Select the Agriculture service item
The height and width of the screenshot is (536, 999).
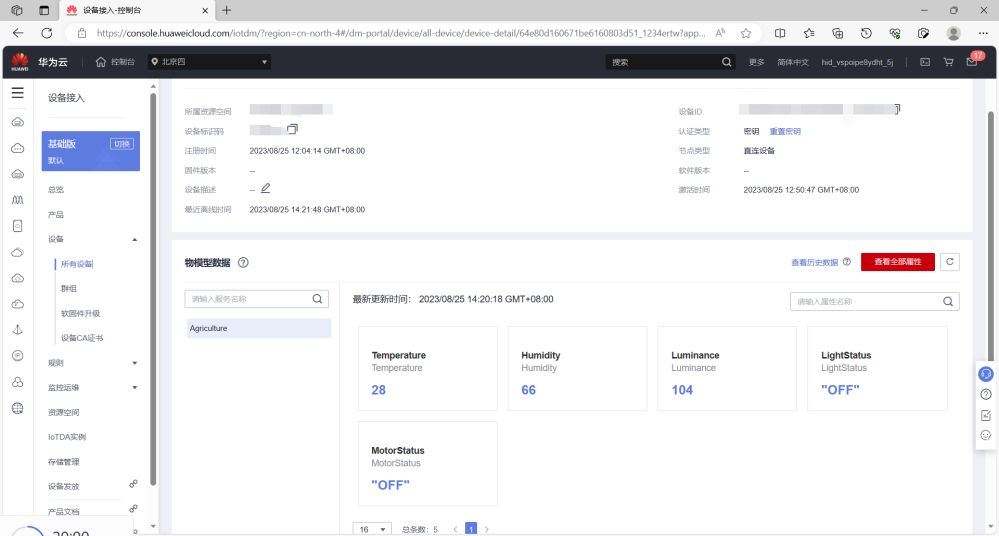(258, 328)
